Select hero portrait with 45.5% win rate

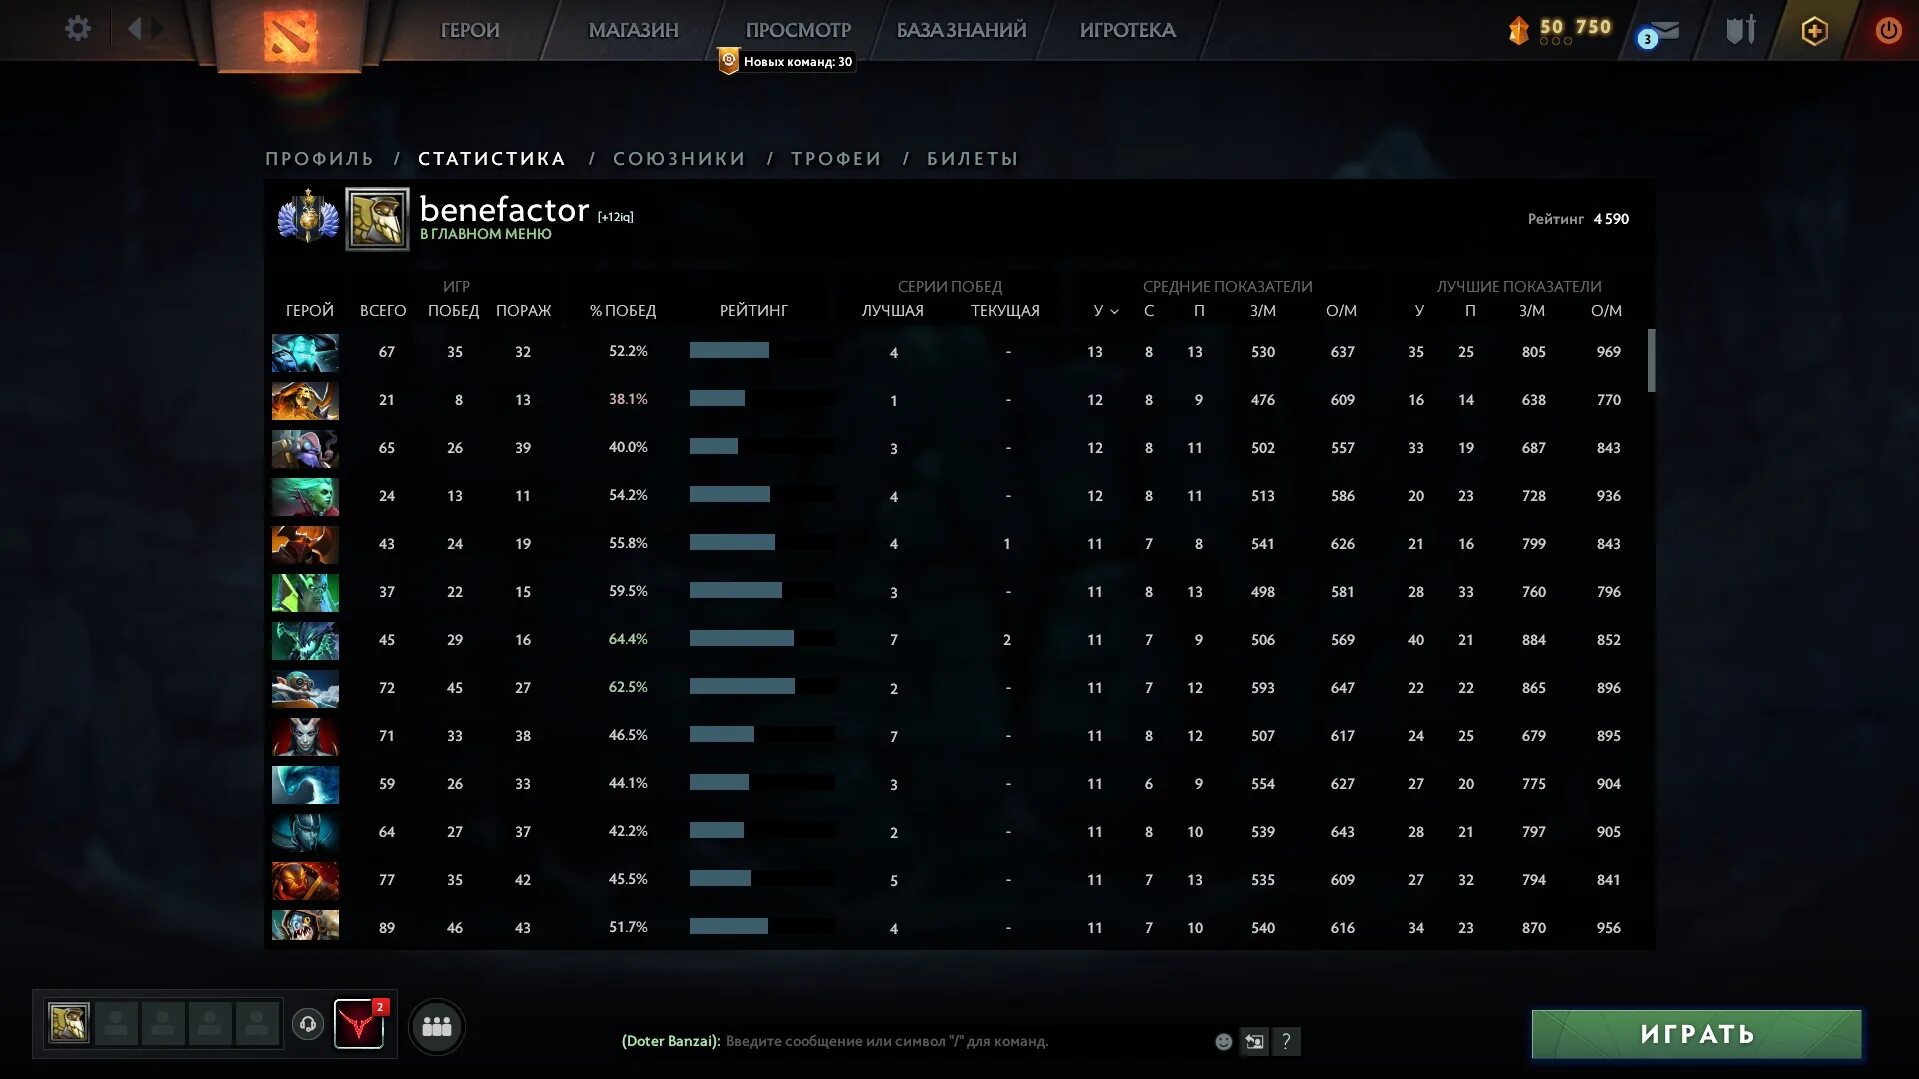(305, 881)
